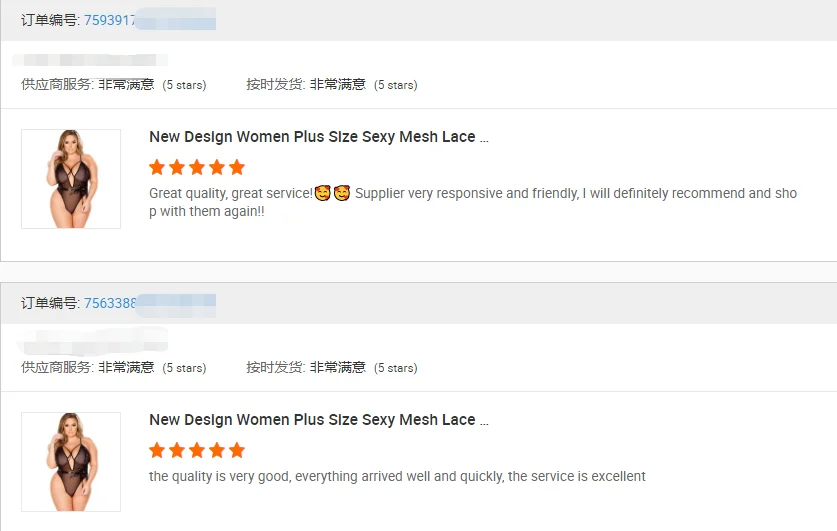Click the top order's 按时发货 rating 非常满意
The height and width of the screenshot is (531, 837).
click(338, 85)
